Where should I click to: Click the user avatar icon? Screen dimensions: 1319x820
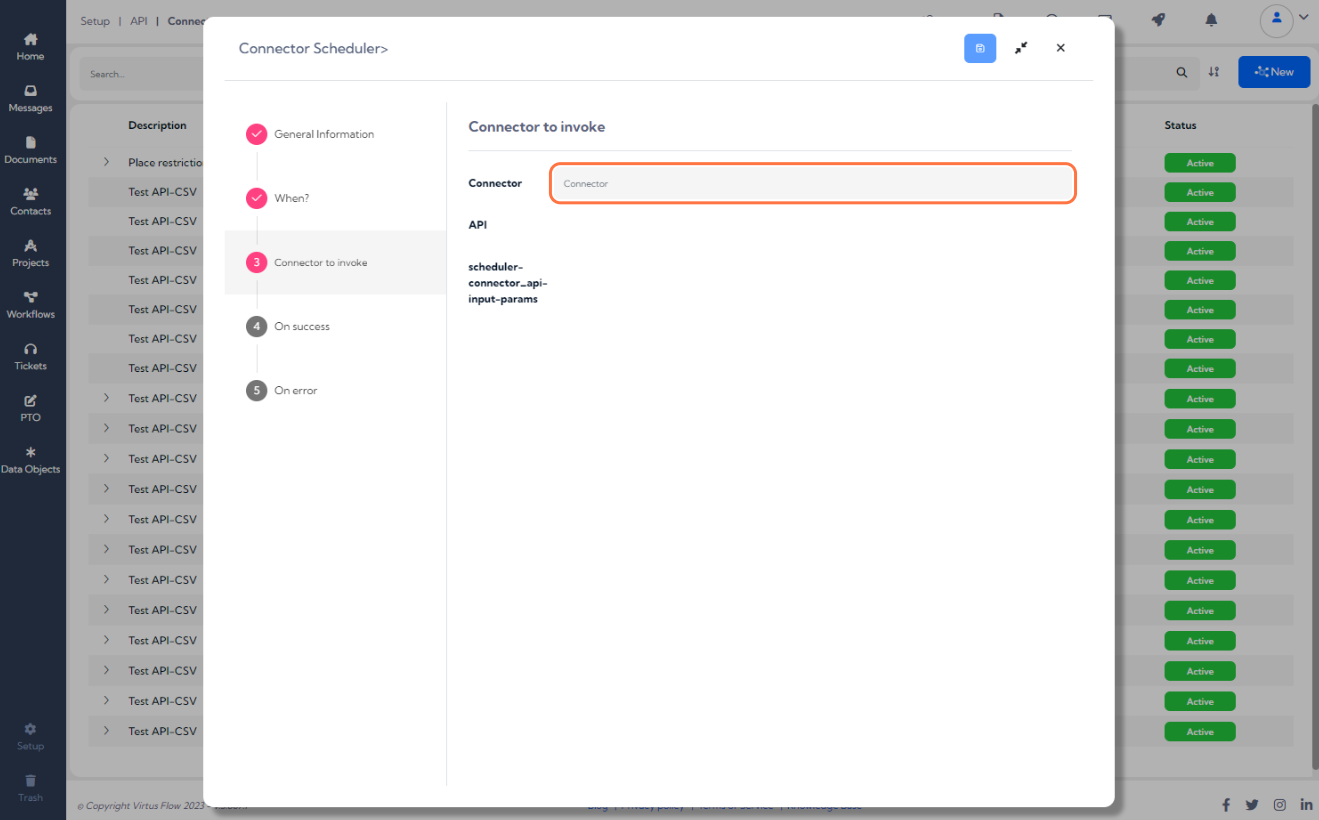[1277, 19]
